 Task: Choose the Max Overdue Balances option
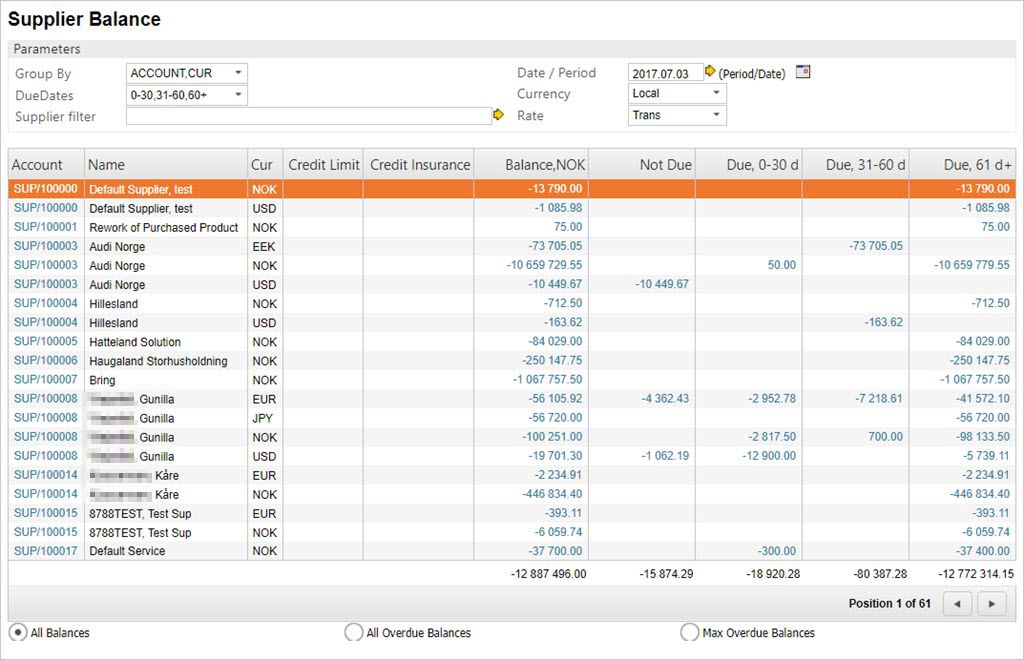point(689,633)
